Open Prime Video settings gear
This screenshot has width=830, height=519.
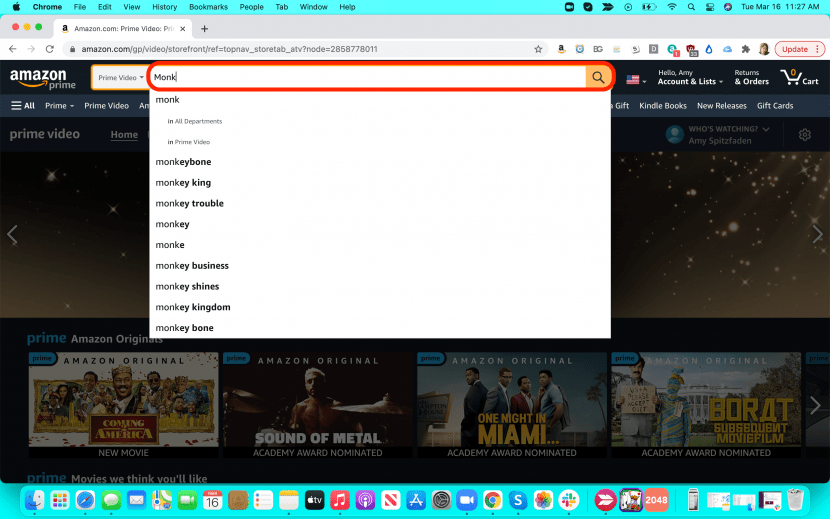(x=805, y=135)
